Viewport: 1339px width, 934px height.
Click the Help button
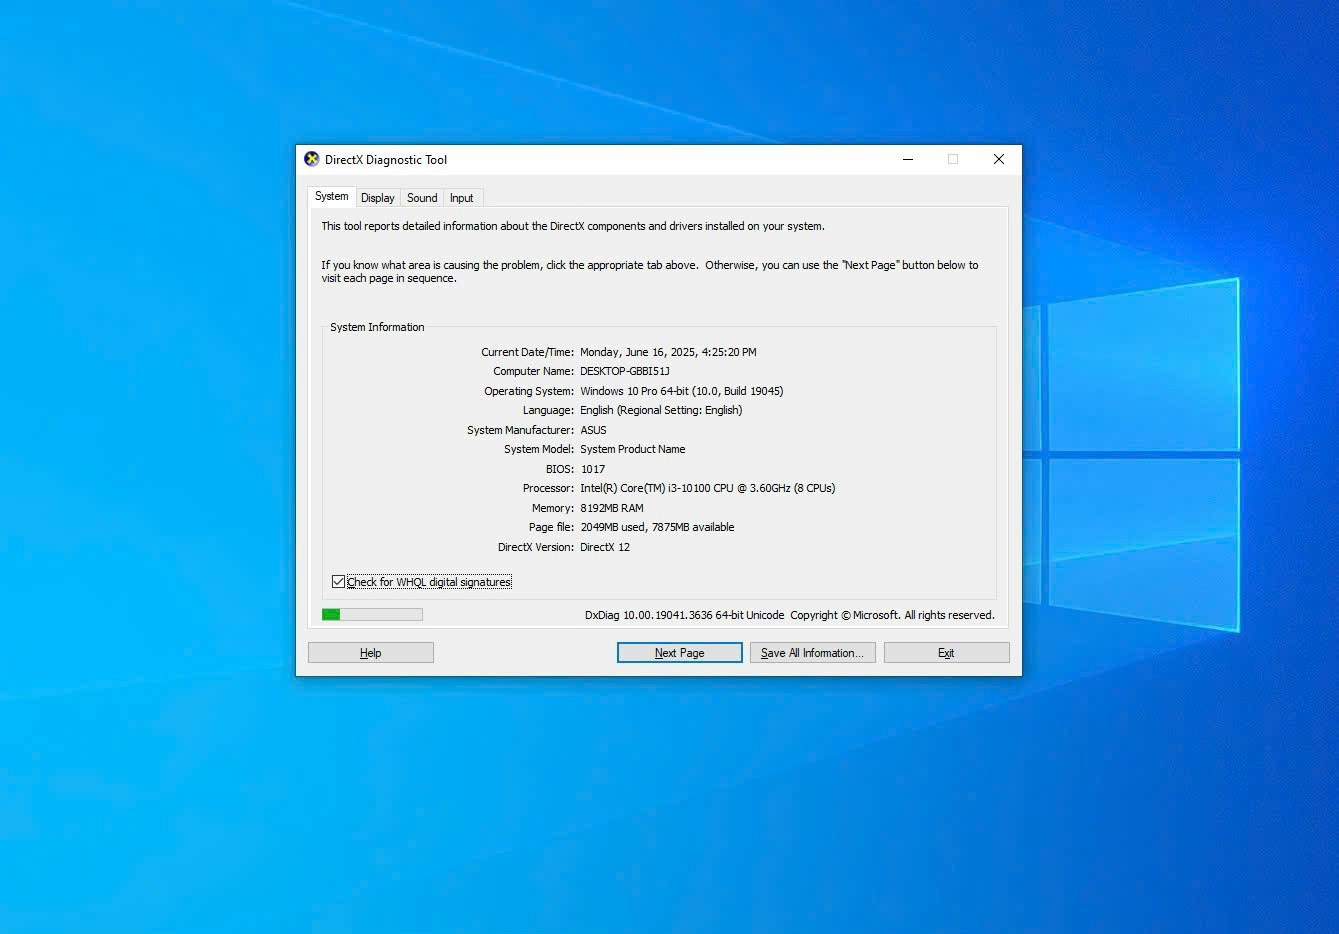[371, 653]
